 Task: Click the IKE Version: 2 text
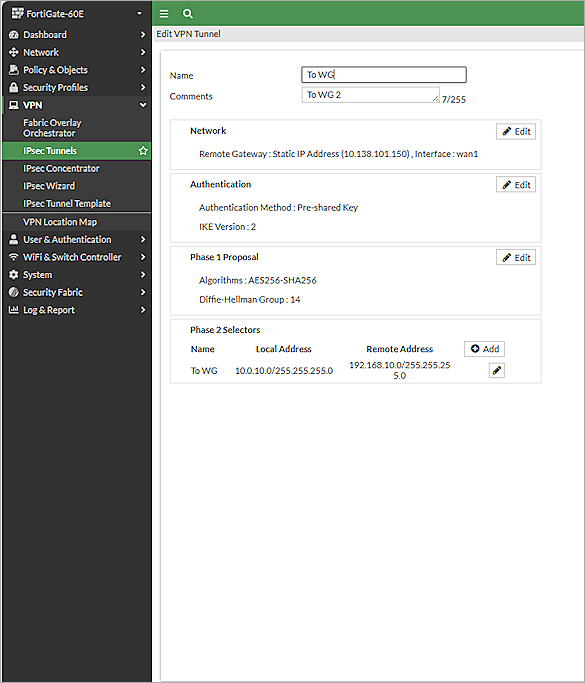pyautogui.click(x=227, y=227)
